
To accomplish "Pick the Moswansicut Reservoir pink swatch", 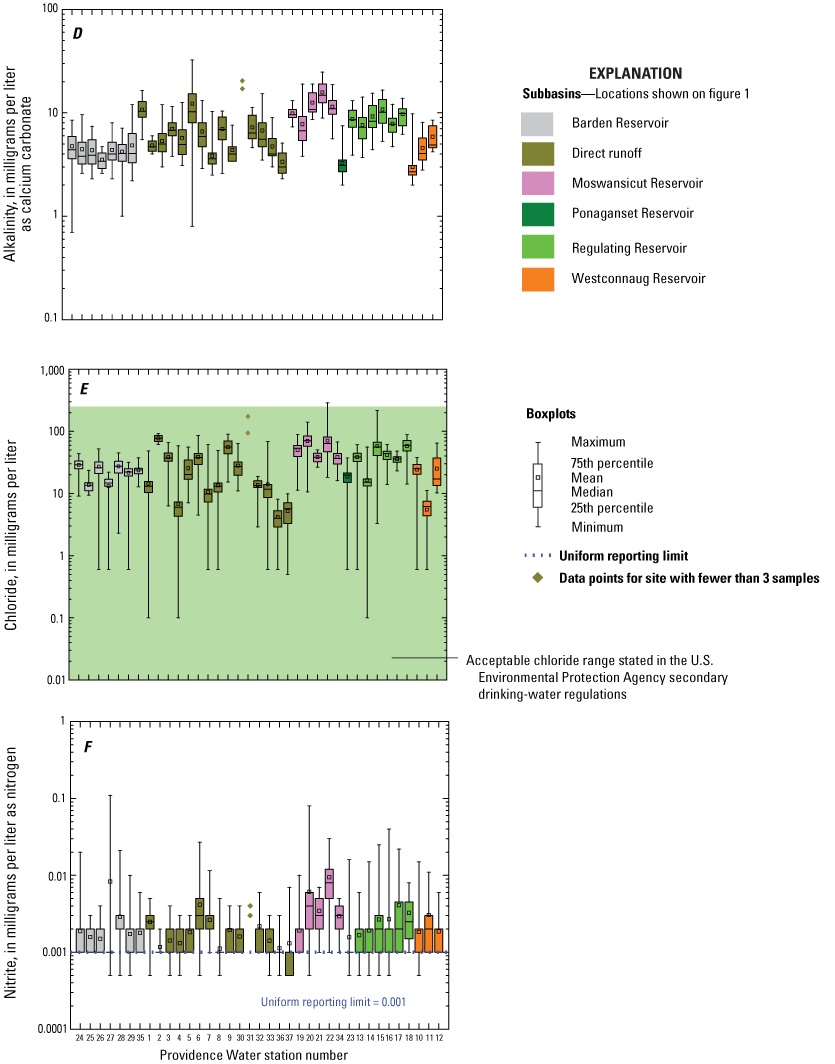I will 540,184.
